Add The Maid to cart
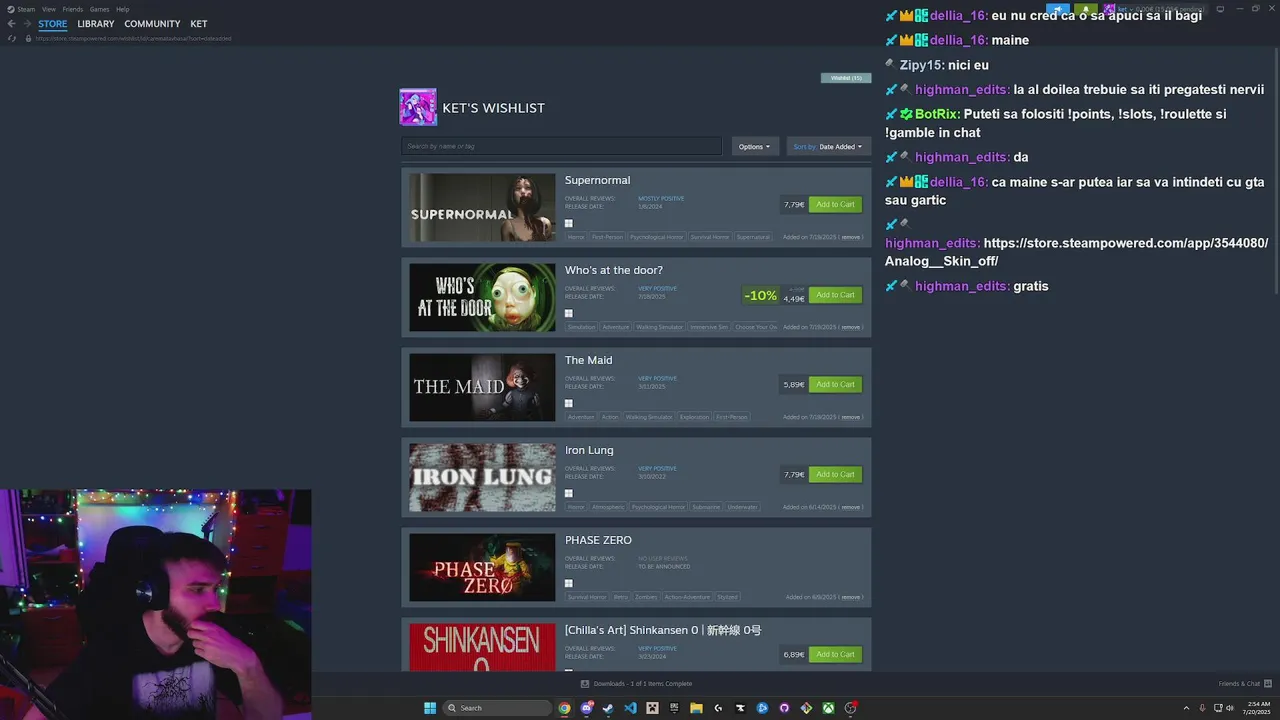Viewport: 1280px width, 720px height. click(x=835, y=384)
